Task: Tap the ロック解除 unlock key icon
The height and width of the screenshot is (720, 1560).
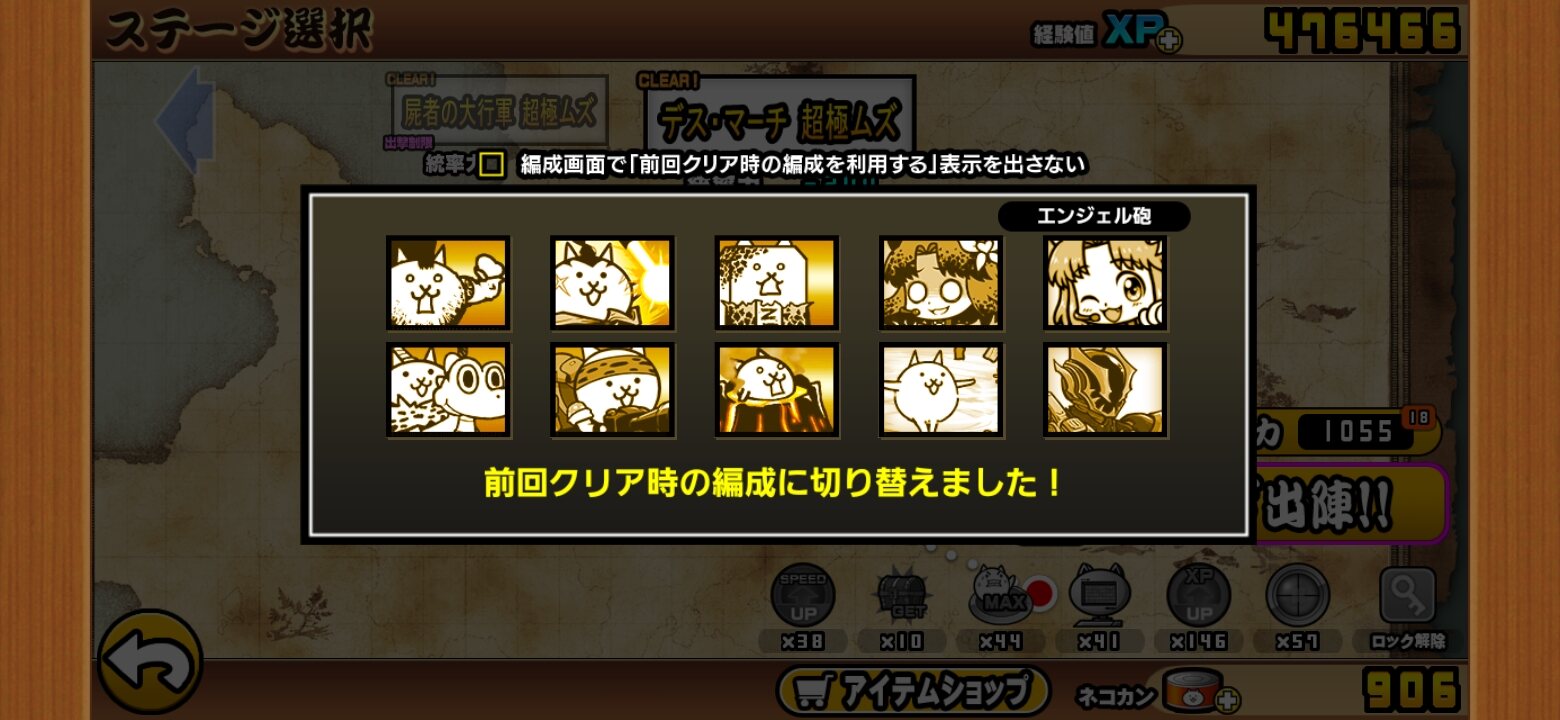Action: pos(1408,596)
